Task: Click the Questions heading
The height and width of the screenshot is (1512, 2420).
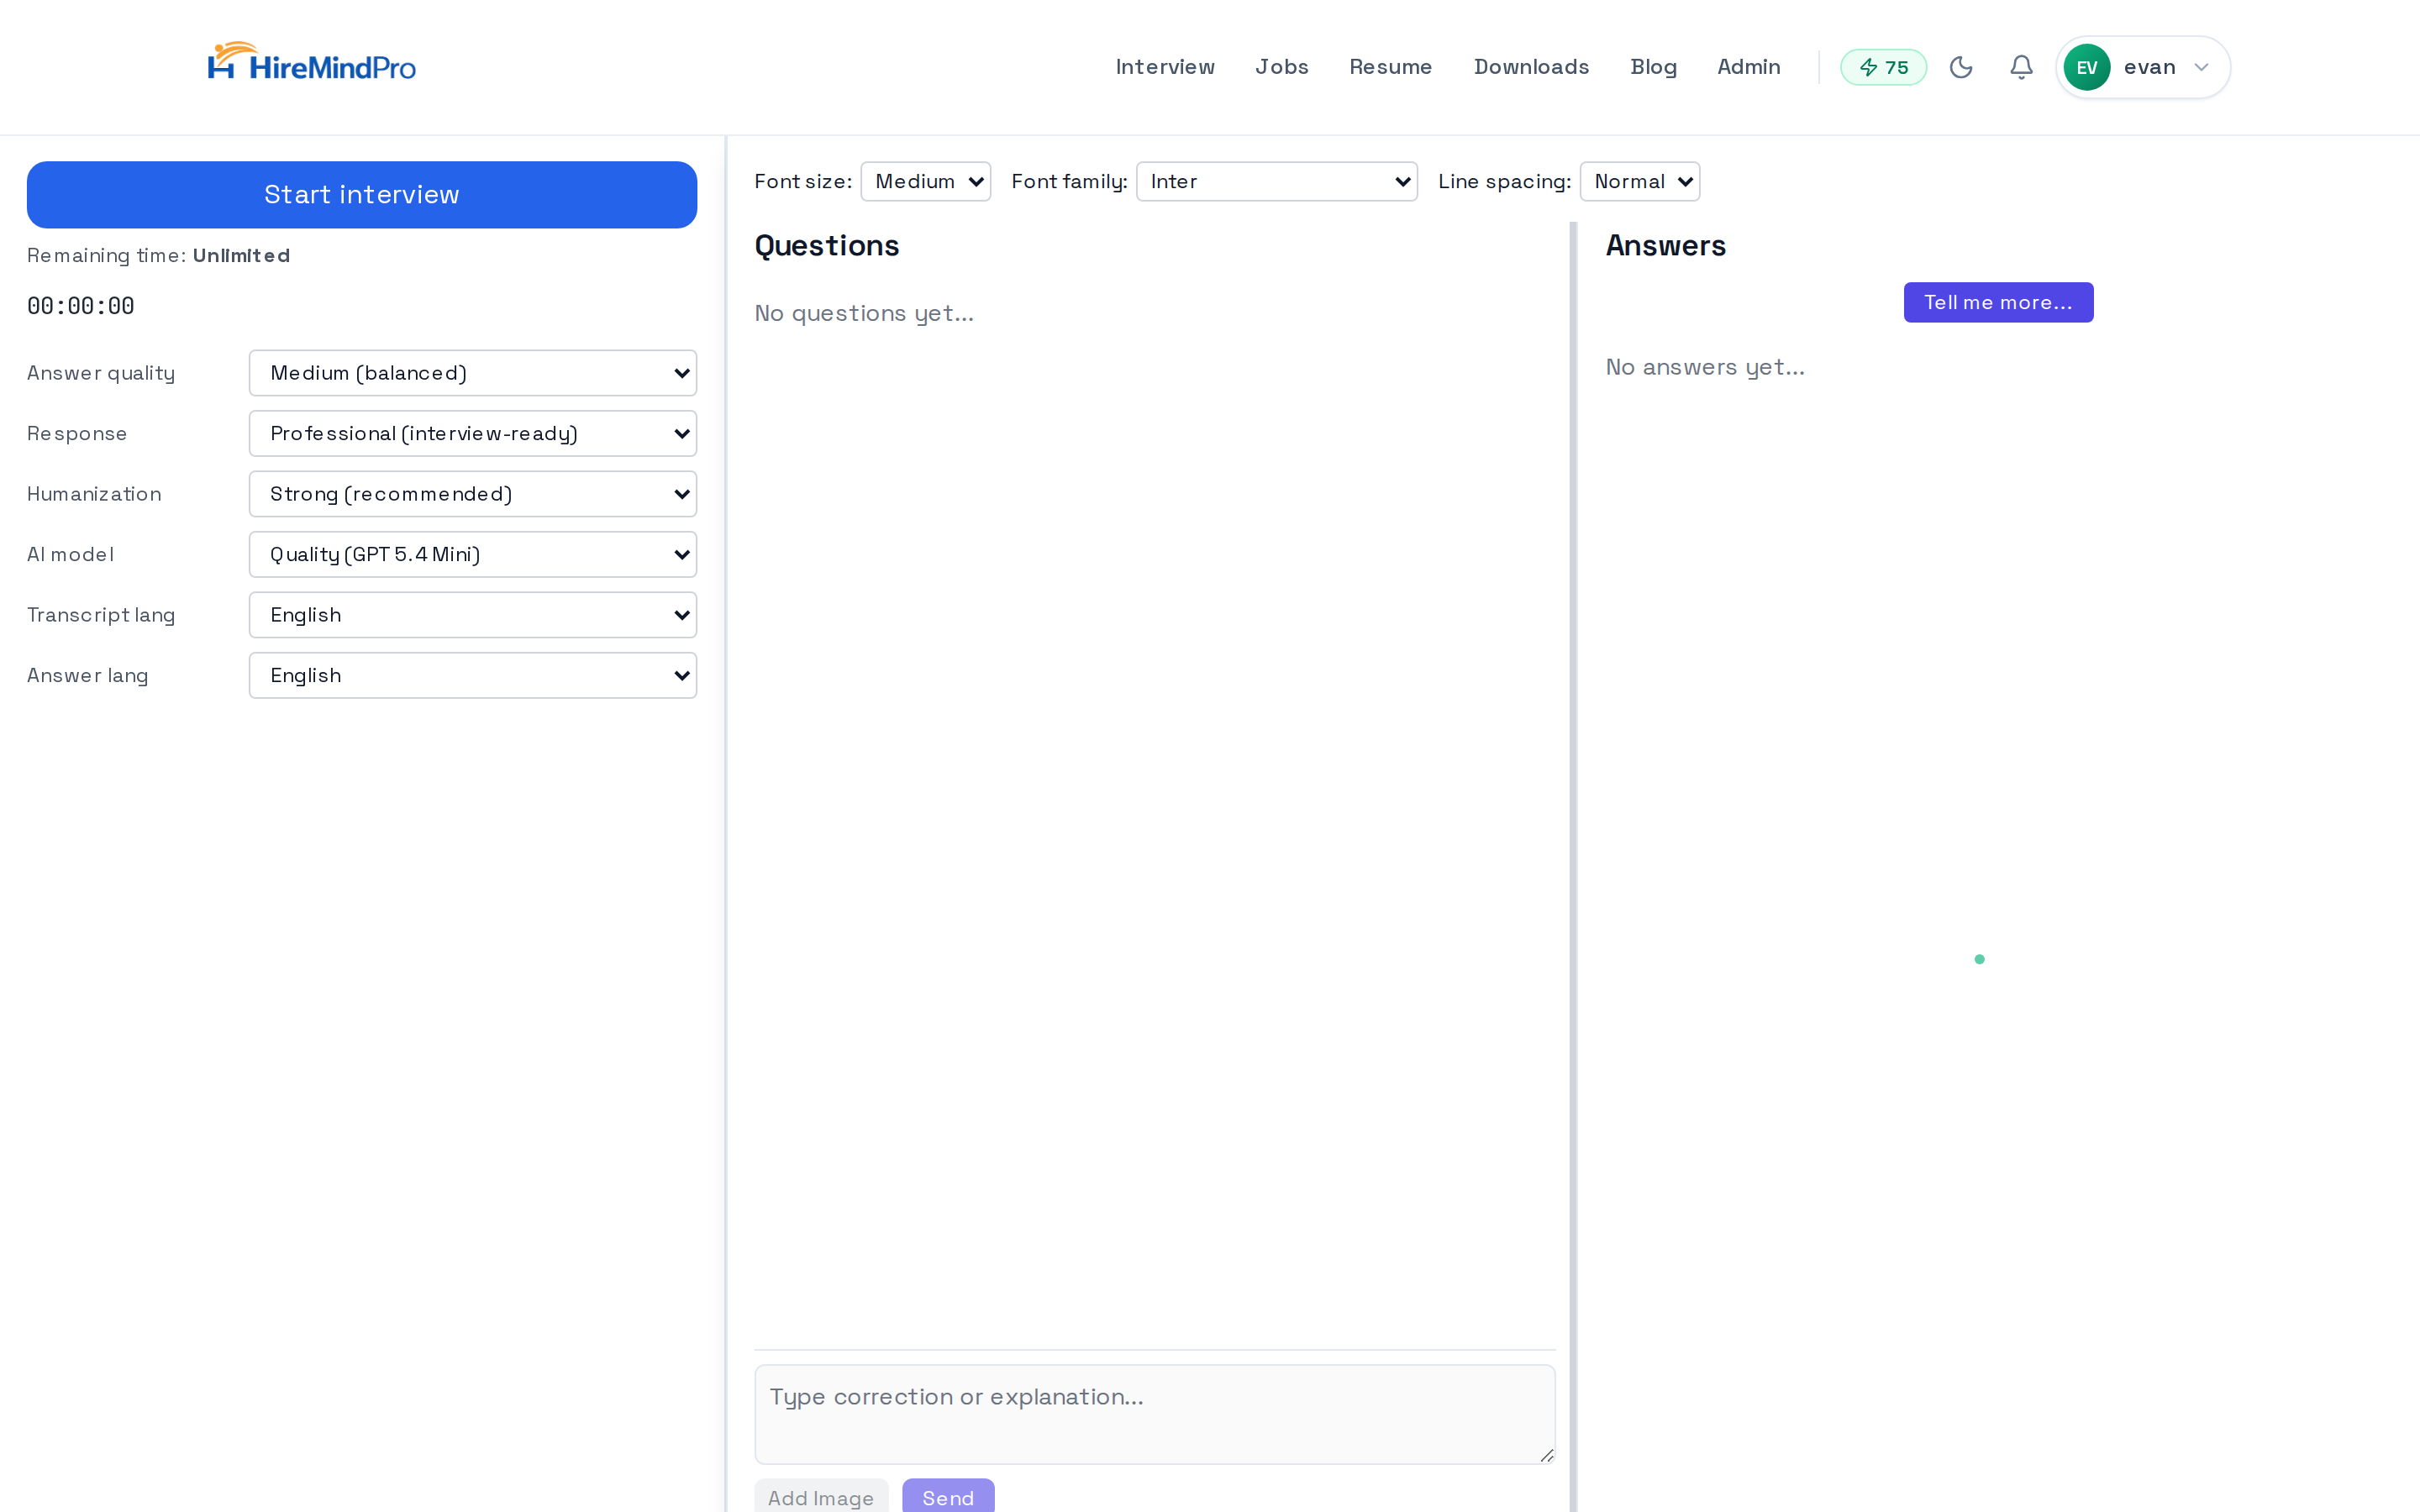Action: click(827, 246)
